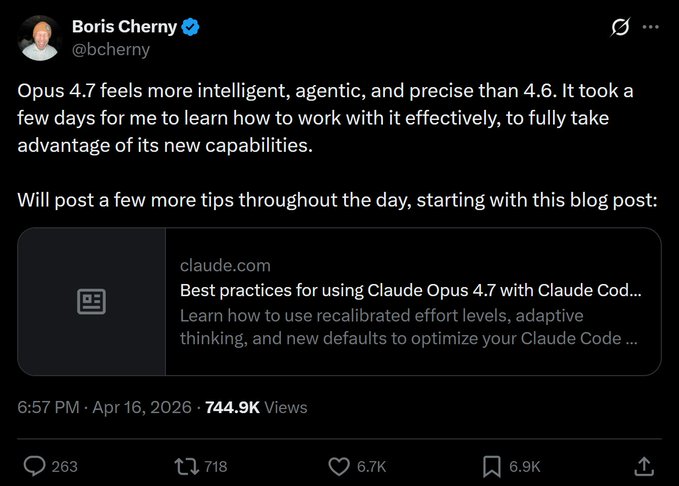Click the 6:57 PM Apr 16, 2026 timestamp
Image resolution: width=679 pixels, height=486 pixels.
[x=104, y=407]
